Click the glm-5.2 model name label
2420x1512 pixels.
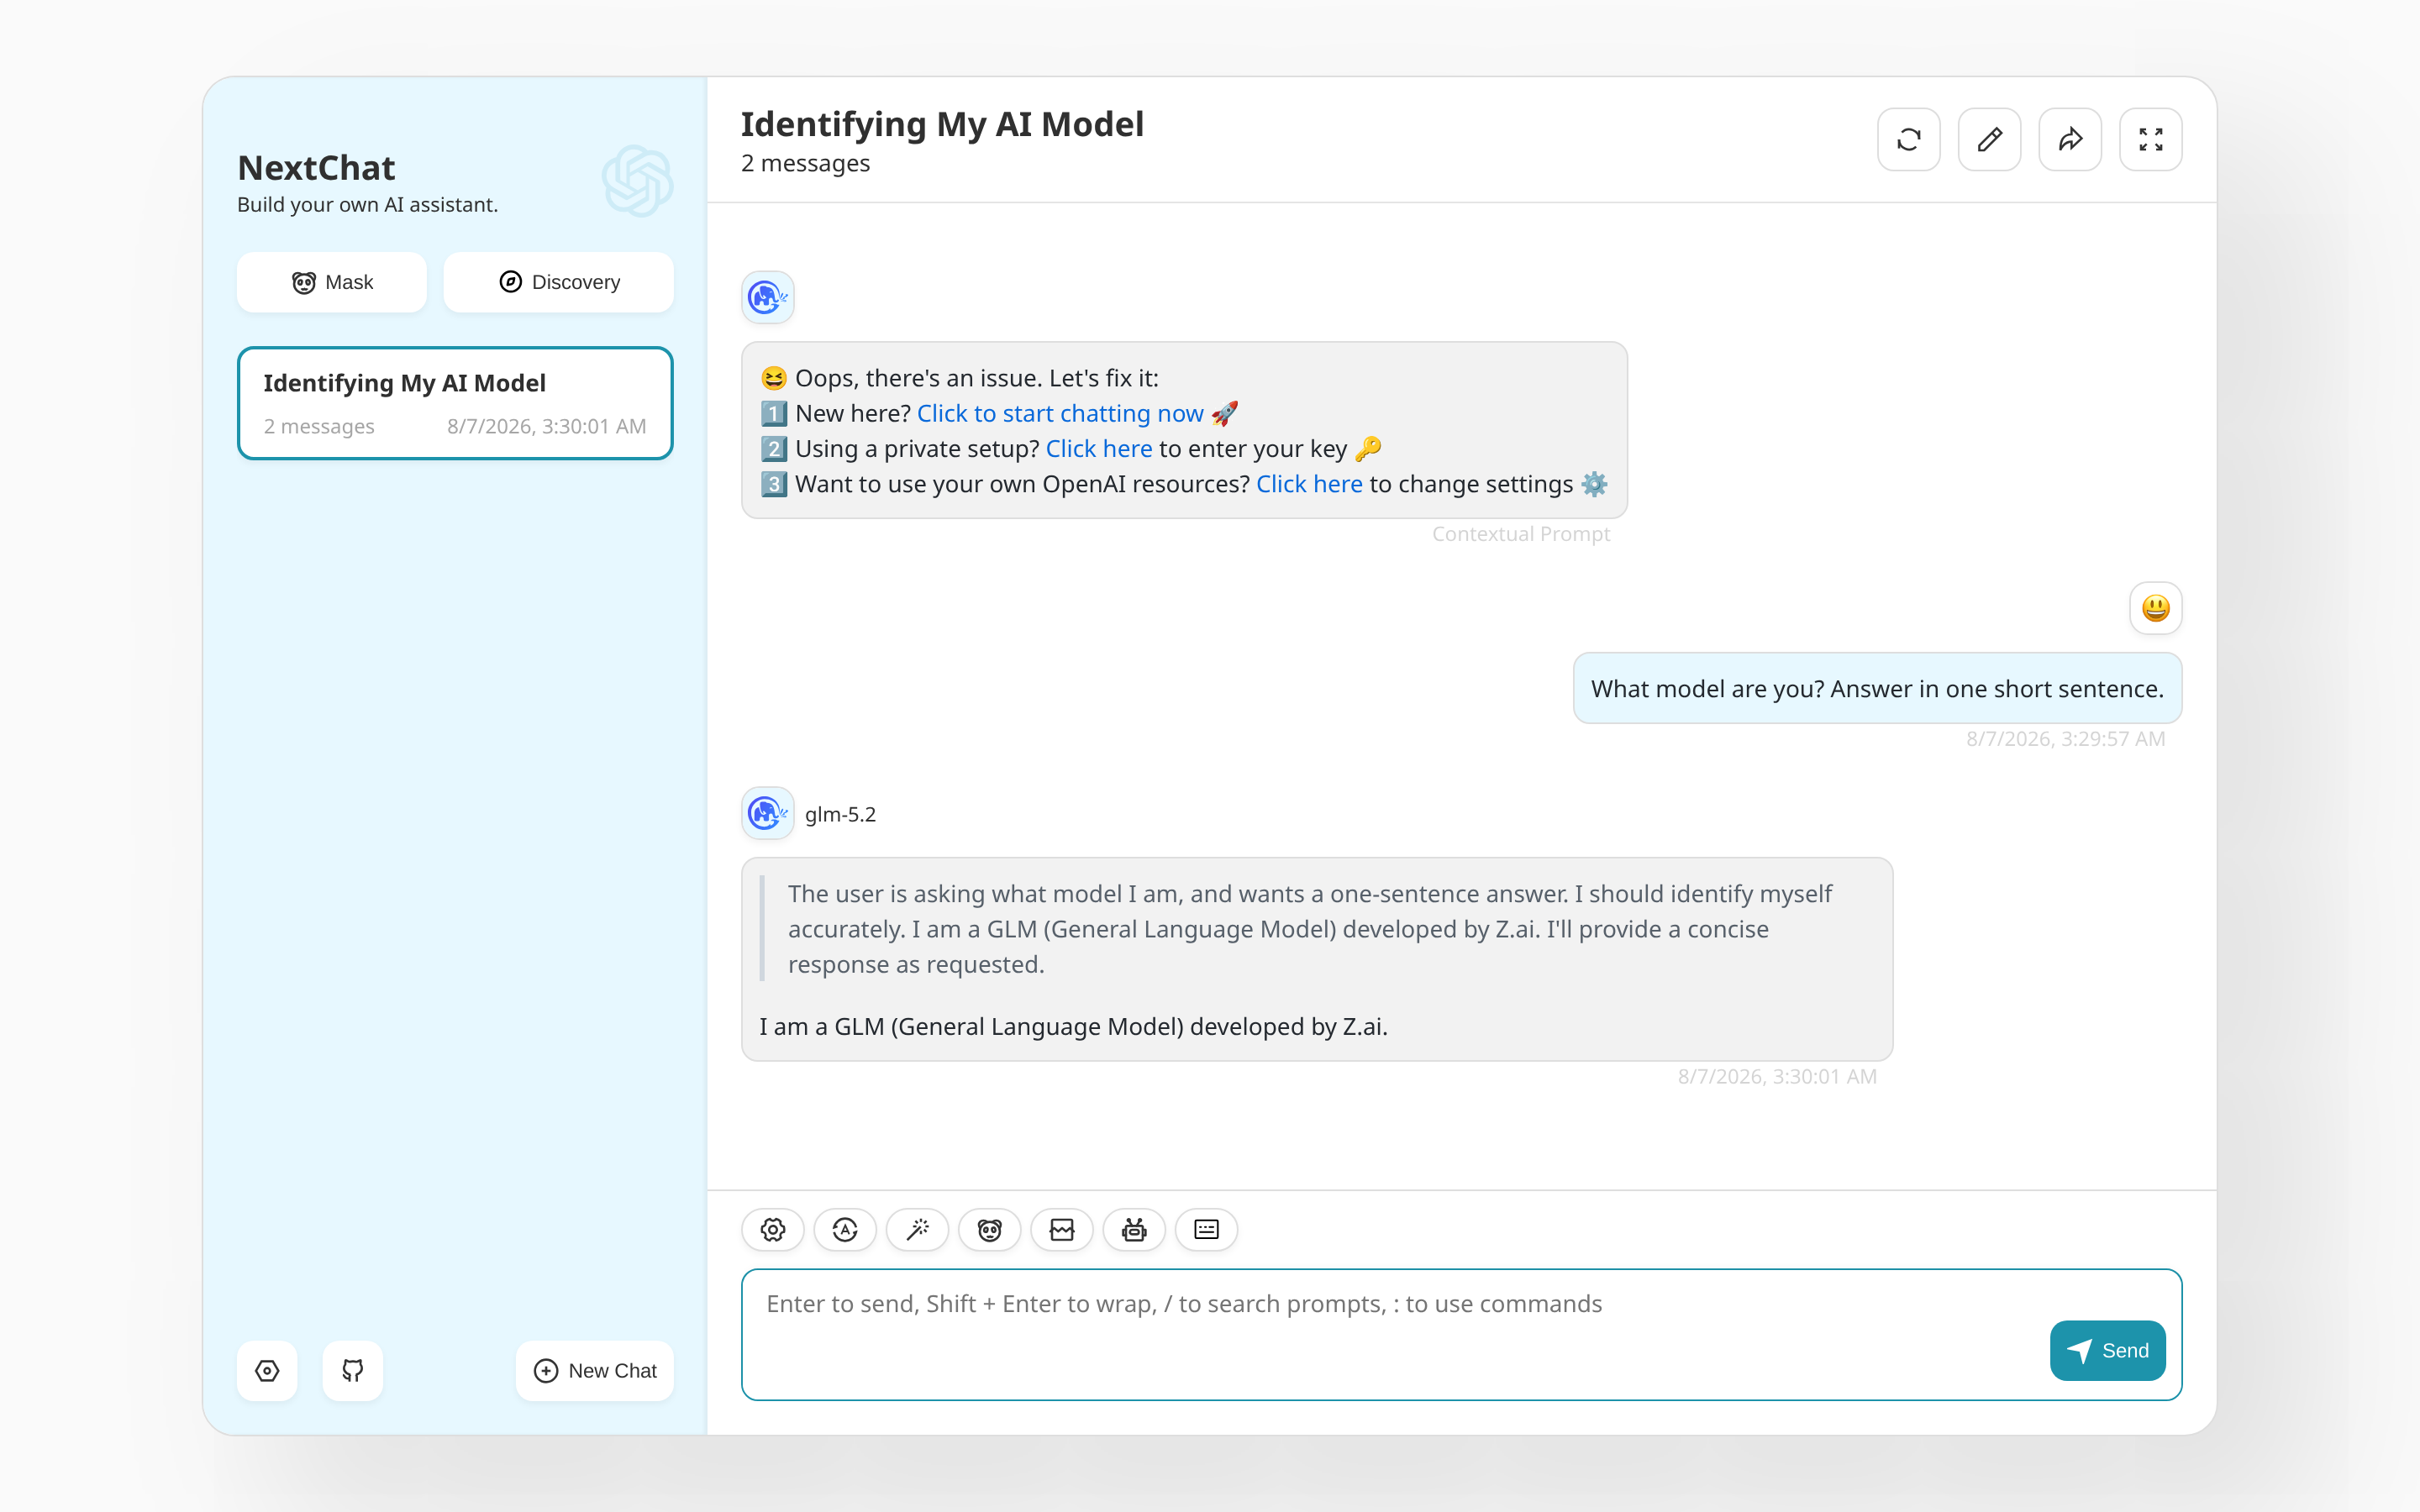840,814
